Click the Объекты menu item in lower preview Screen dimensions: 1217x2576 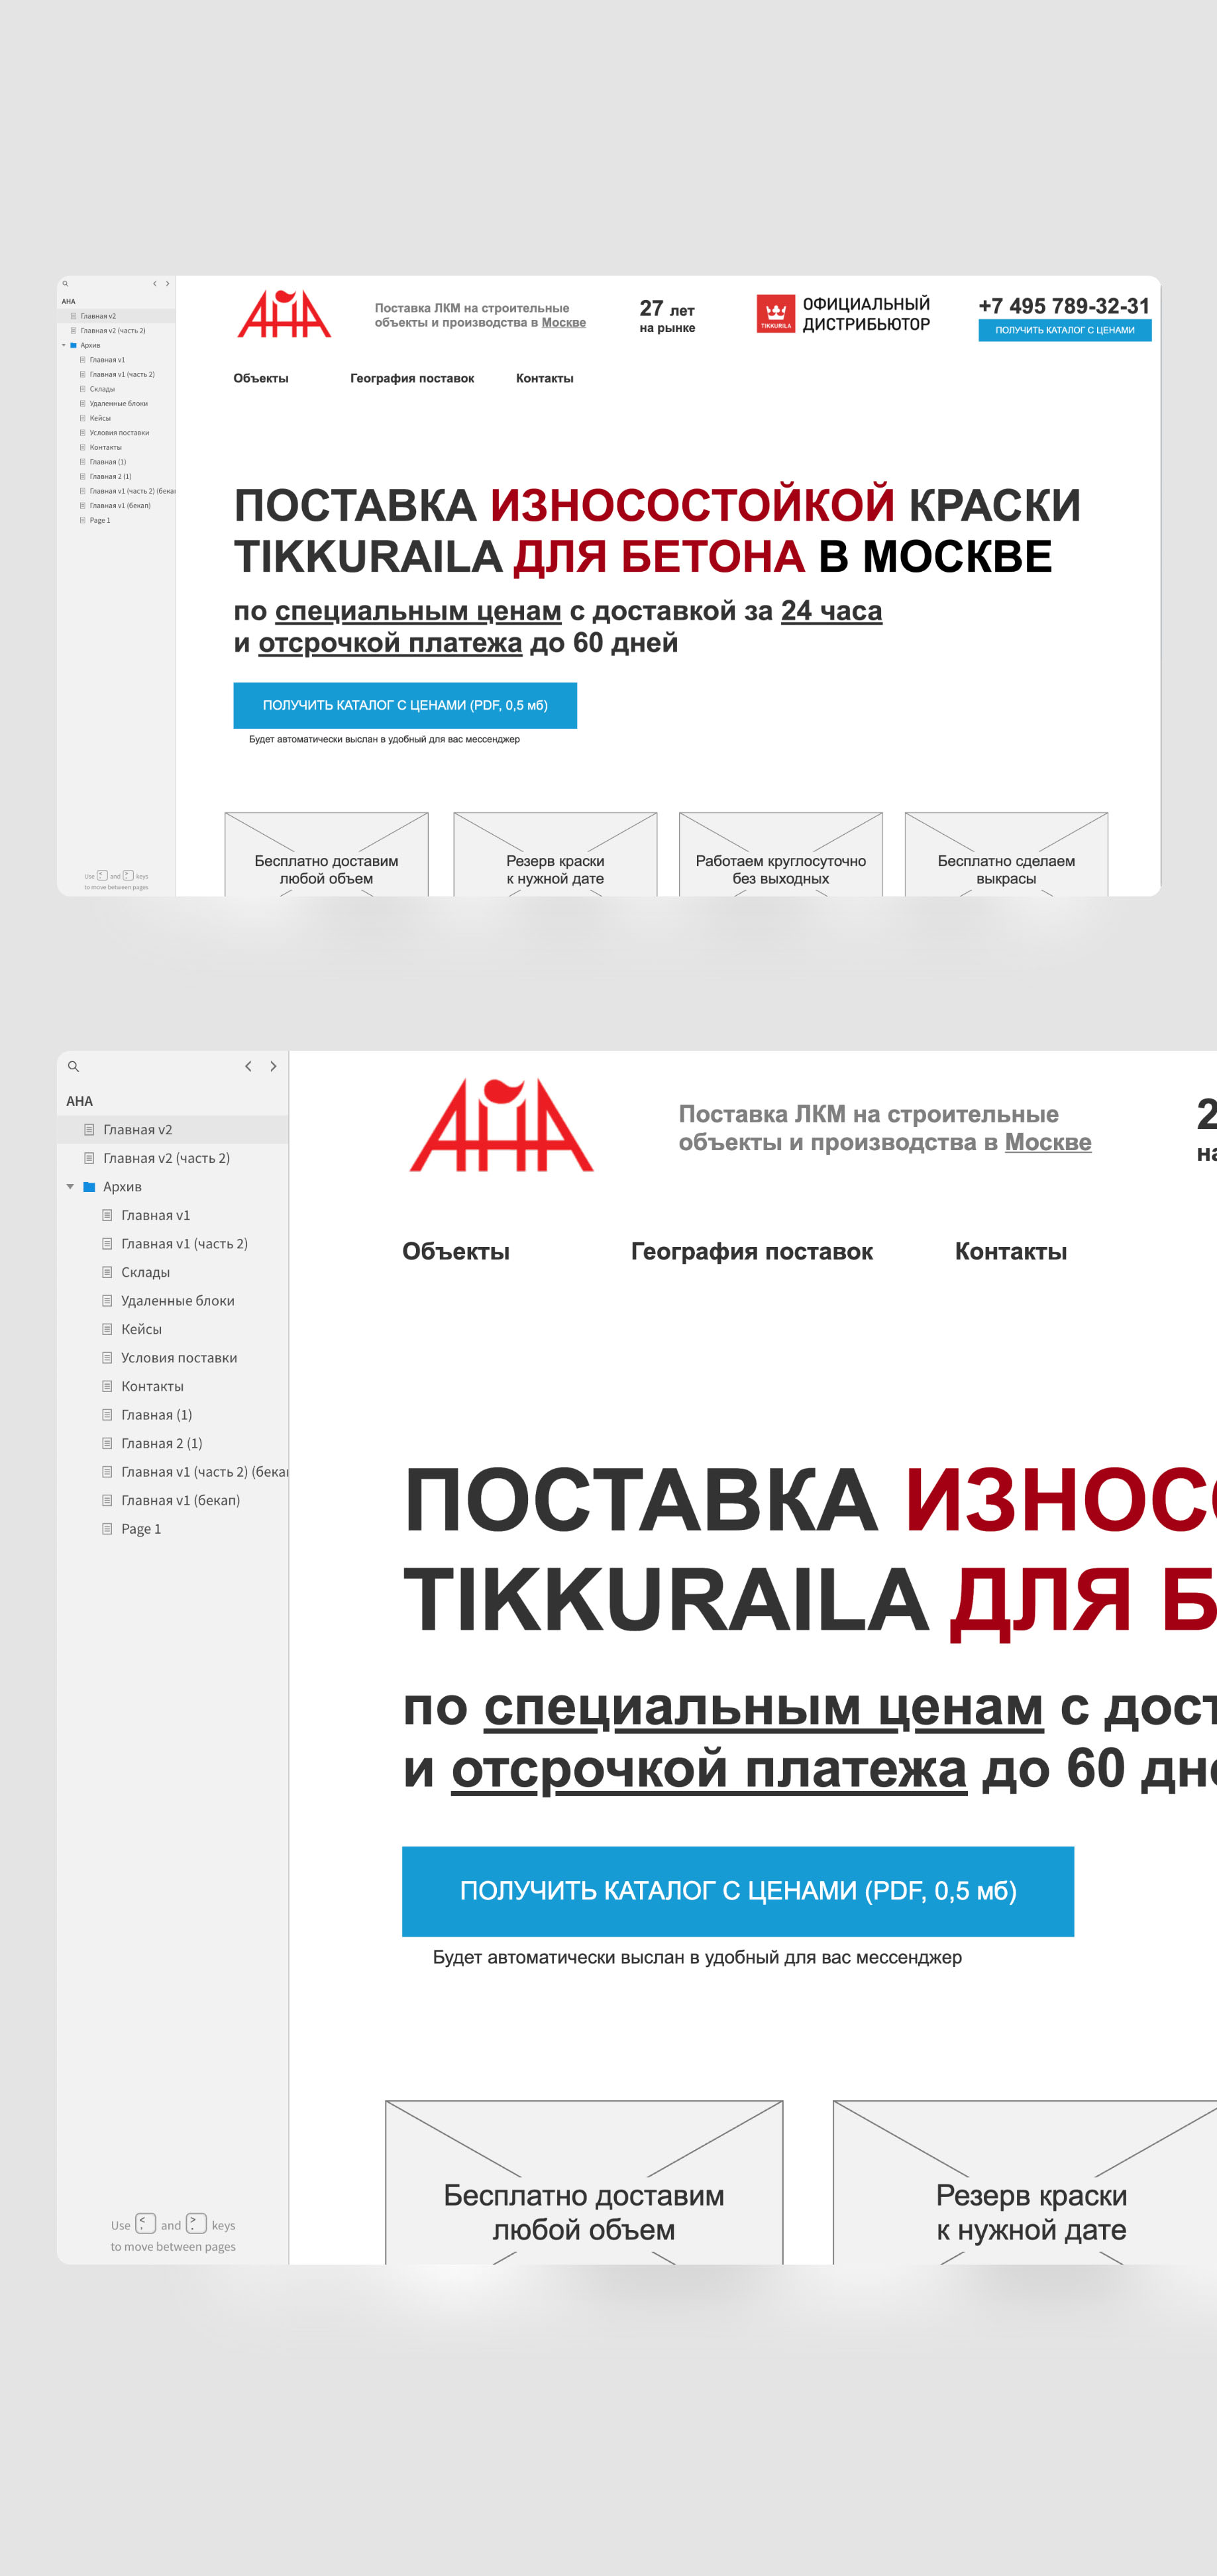tap(456, 1251)
